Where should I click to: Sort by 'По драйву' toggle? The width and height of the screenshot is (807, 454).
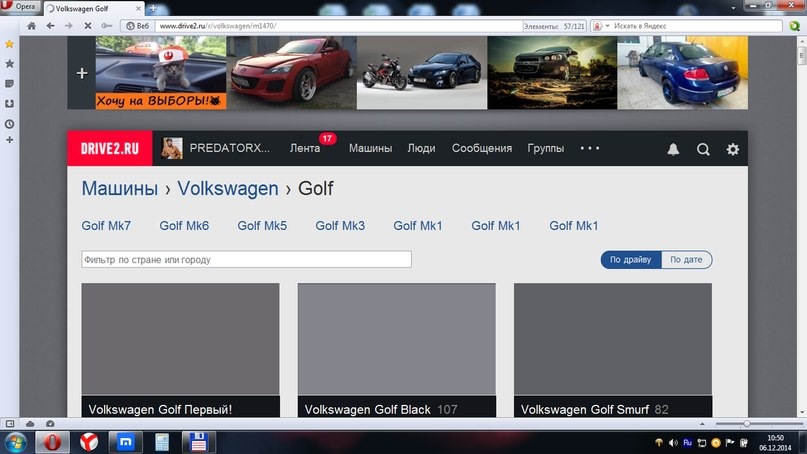tap(630, 259)
